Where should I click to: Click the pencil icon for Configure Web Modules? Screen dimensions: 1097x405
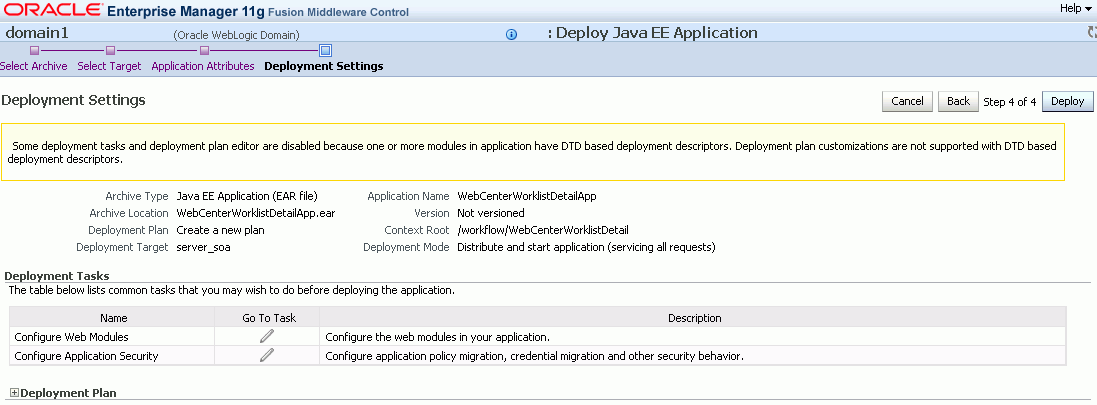(267, 336)
